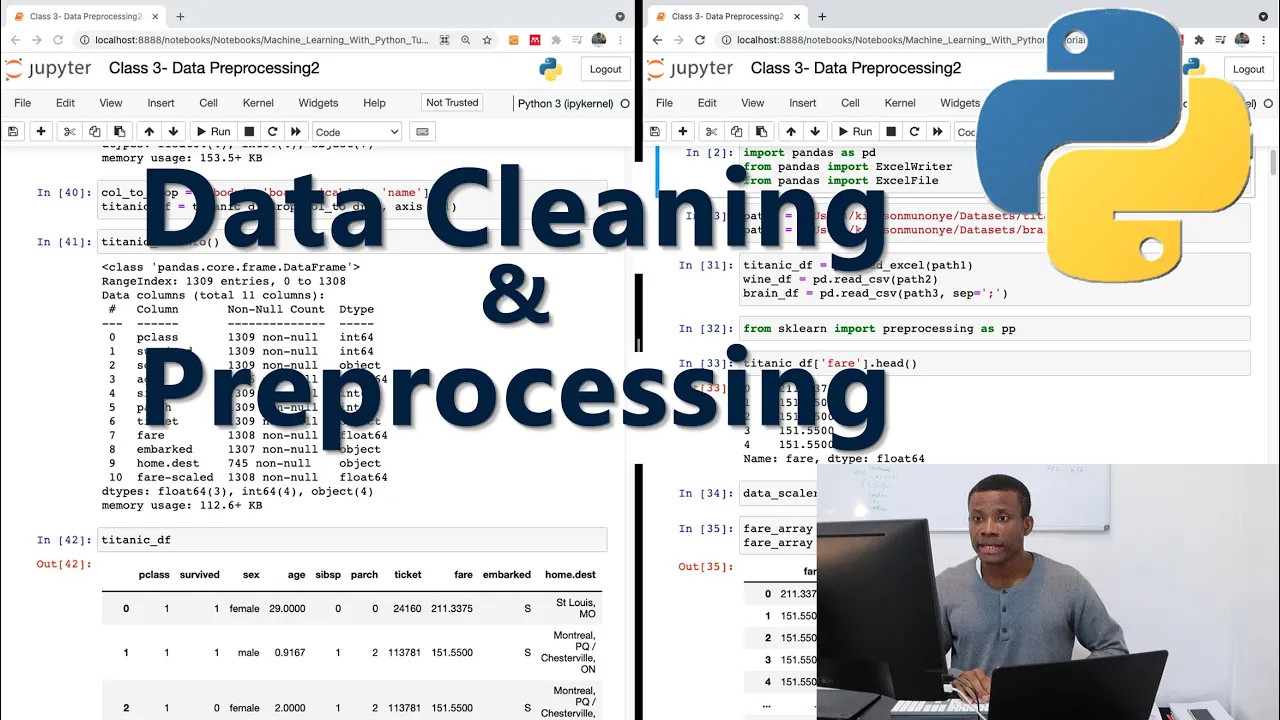
Task: Move selected cell up in left window
Action: click(x=149, y=131)
